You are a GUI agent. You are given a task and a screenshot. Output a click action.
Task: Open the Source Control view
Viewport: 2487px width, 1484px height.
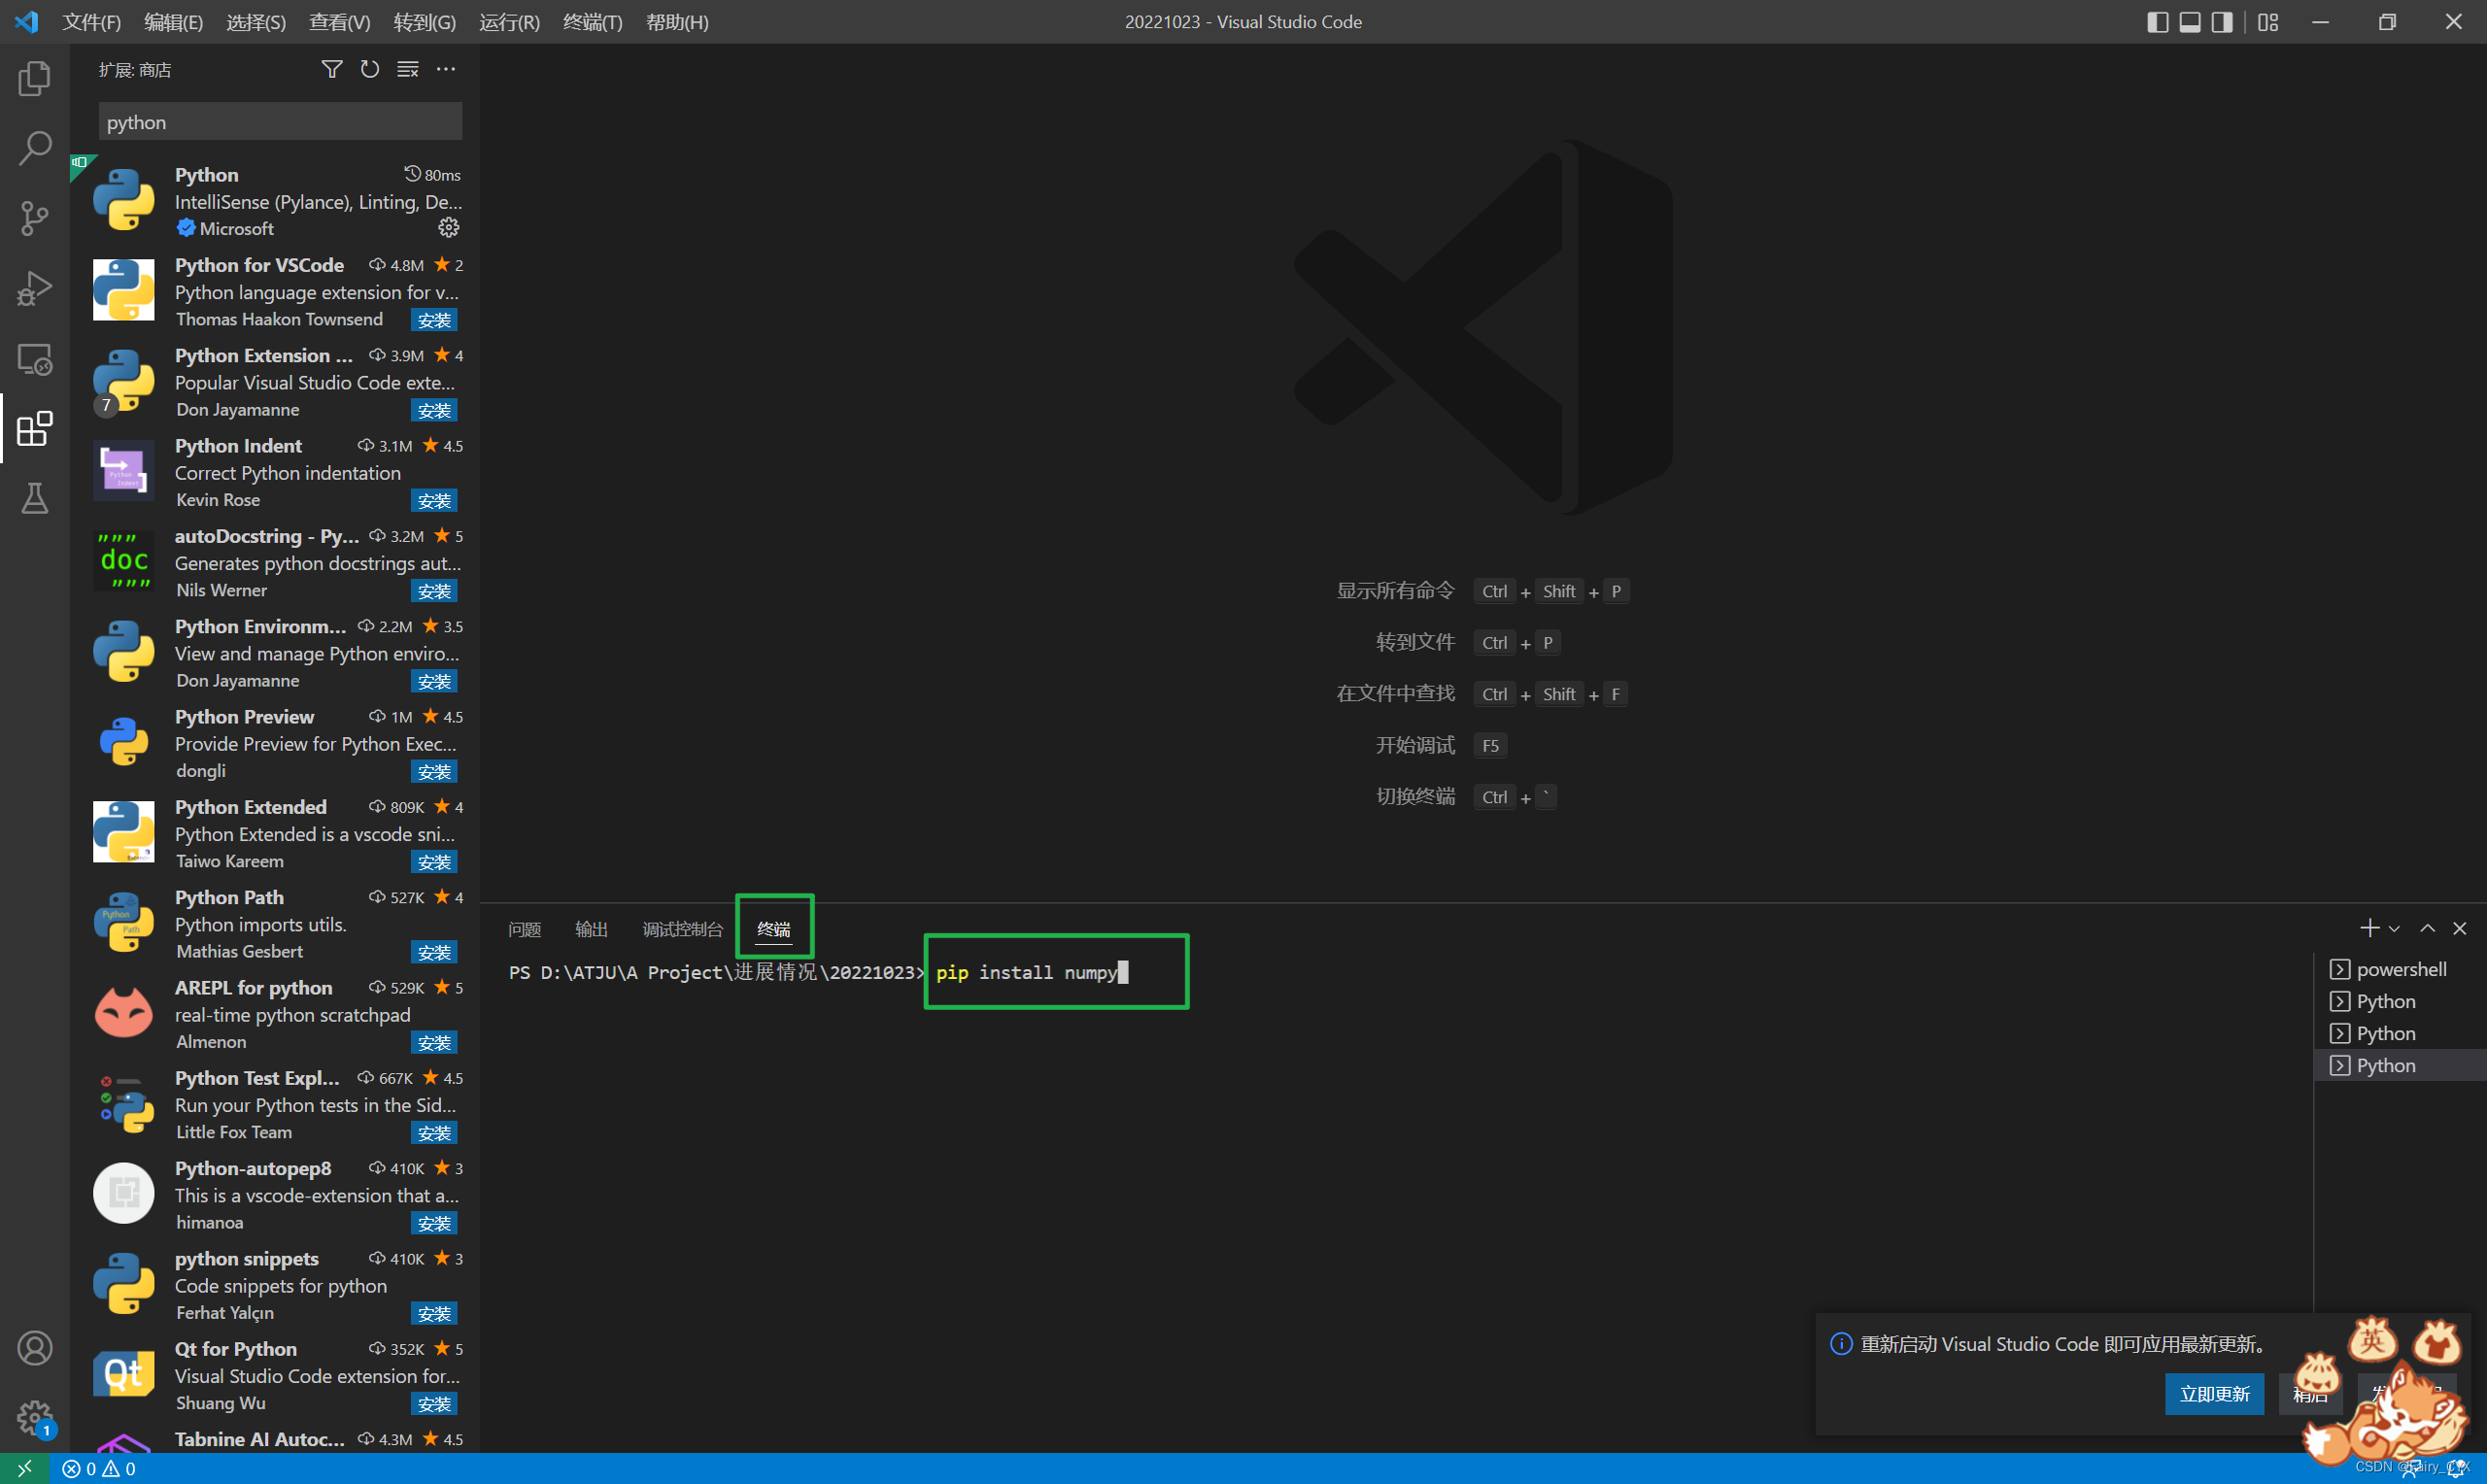pos(34,218)
